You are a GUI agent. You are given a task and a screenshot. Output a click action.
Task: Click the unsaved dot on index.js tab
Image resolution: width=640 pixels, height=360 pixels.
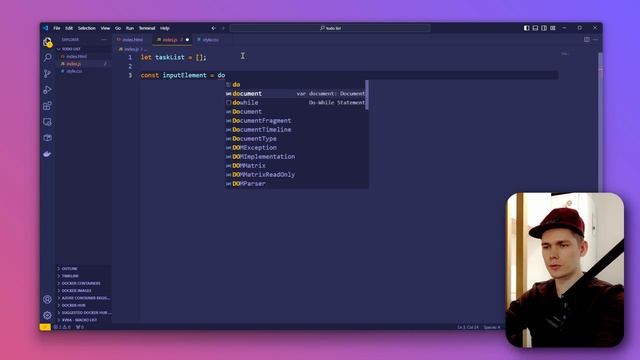coord(187,40)
